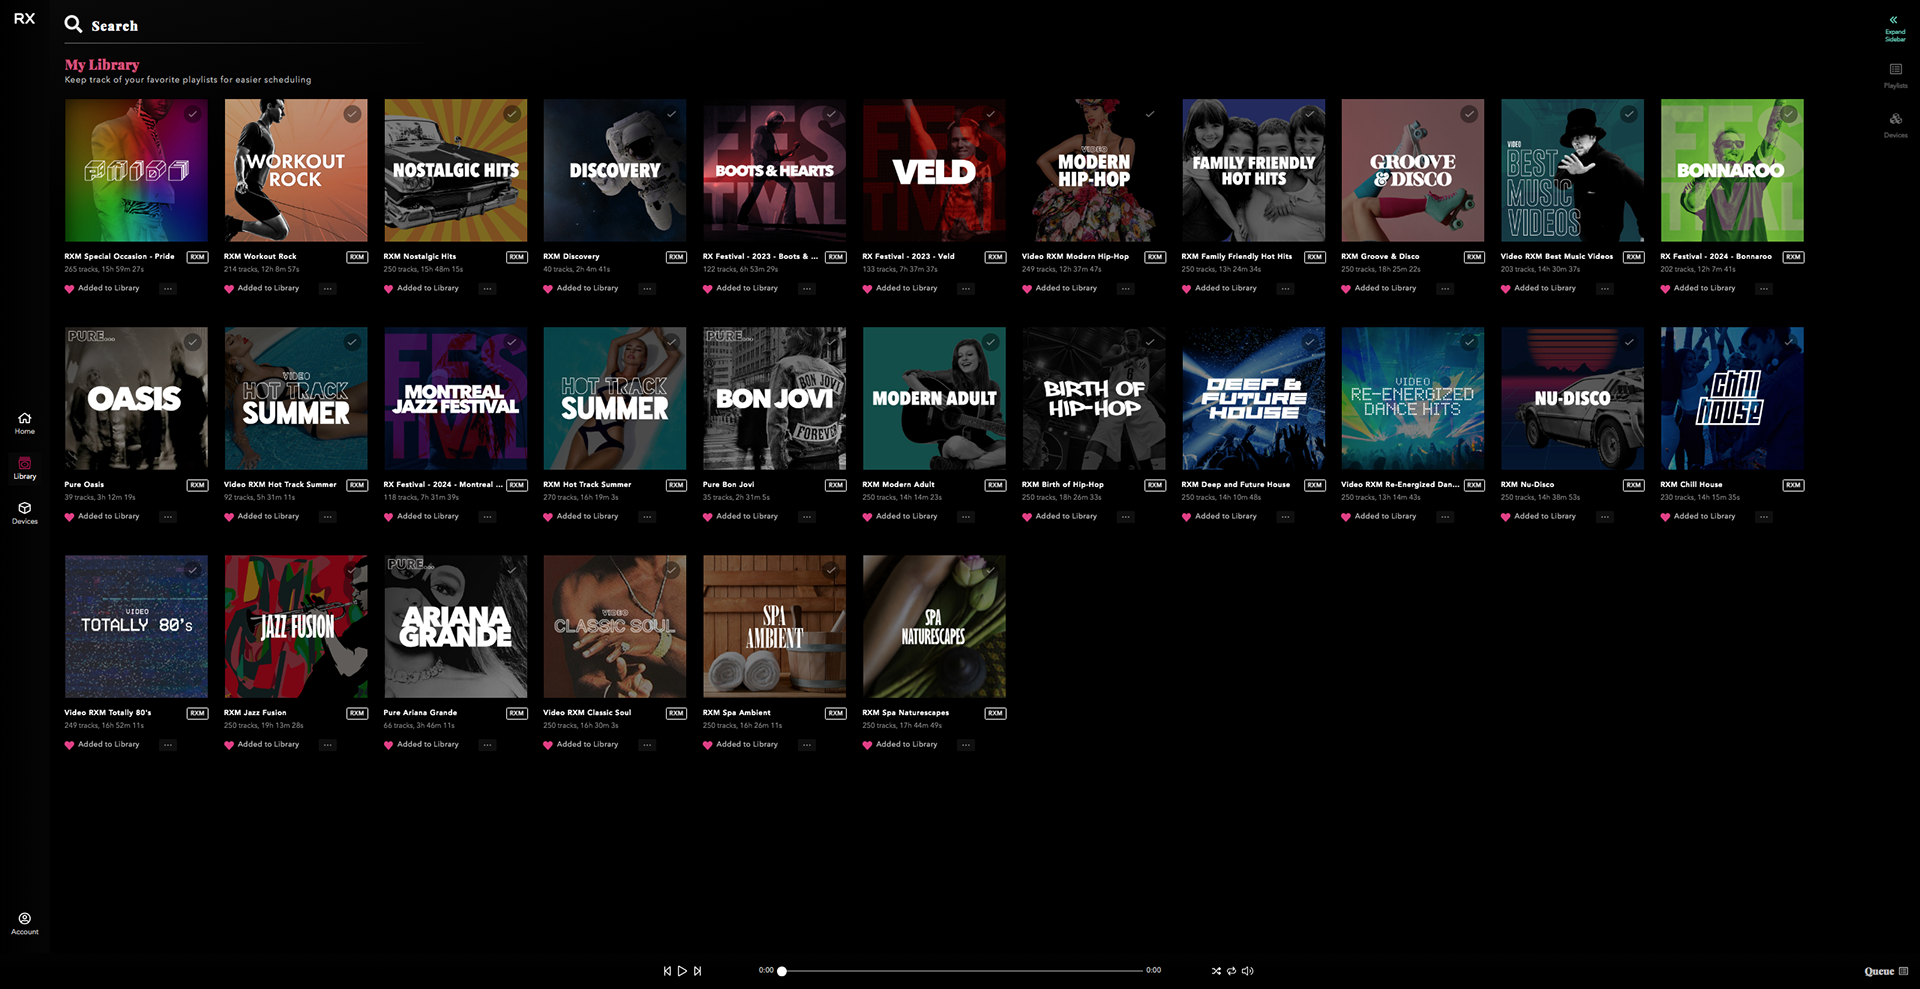
Task: Expand the right sidebar
Action: tap(1894, 26)
